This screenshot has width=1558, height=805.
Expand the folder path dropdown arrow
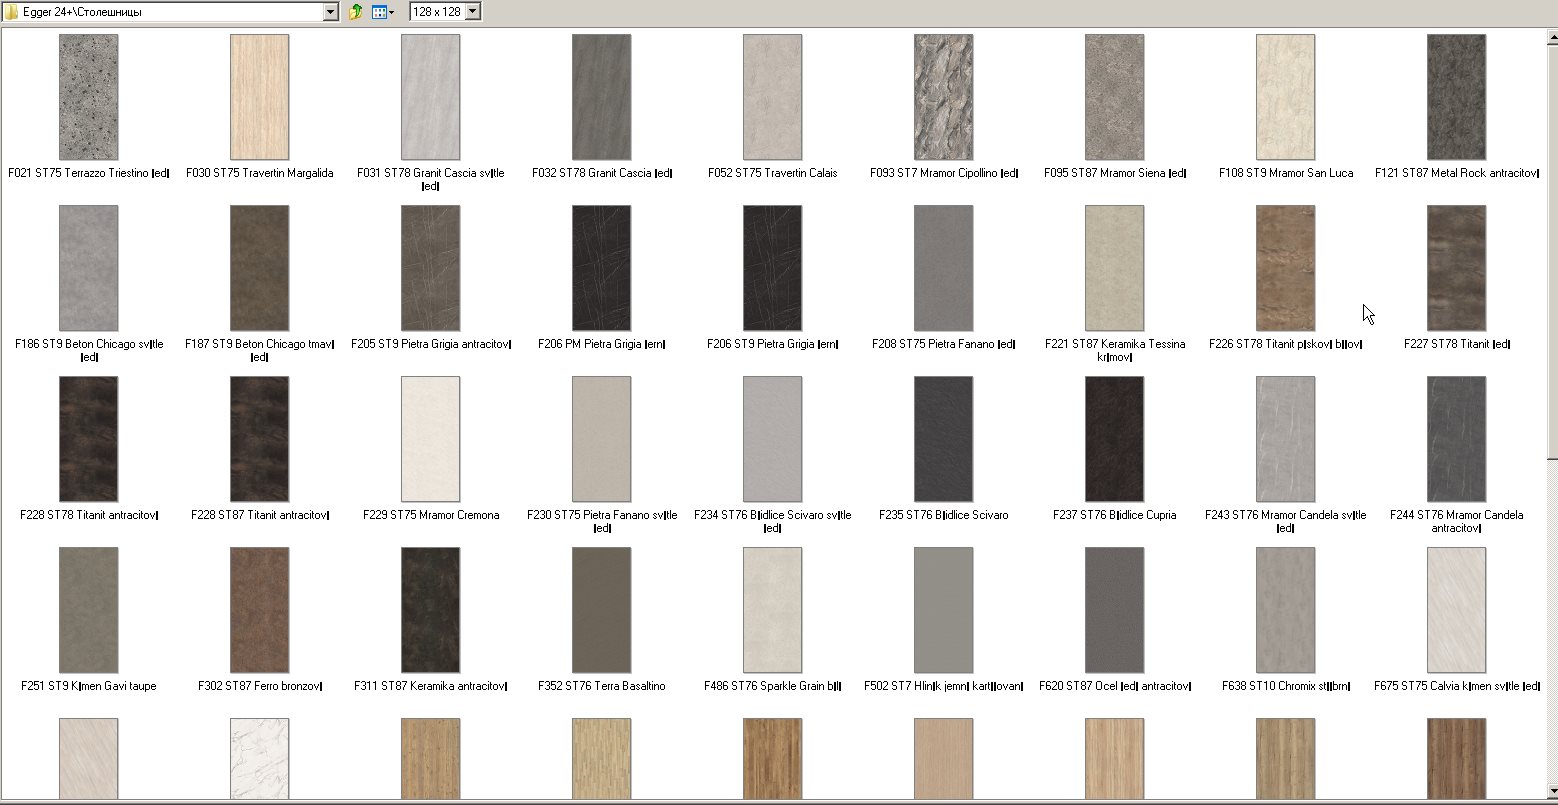coord(331,12)
